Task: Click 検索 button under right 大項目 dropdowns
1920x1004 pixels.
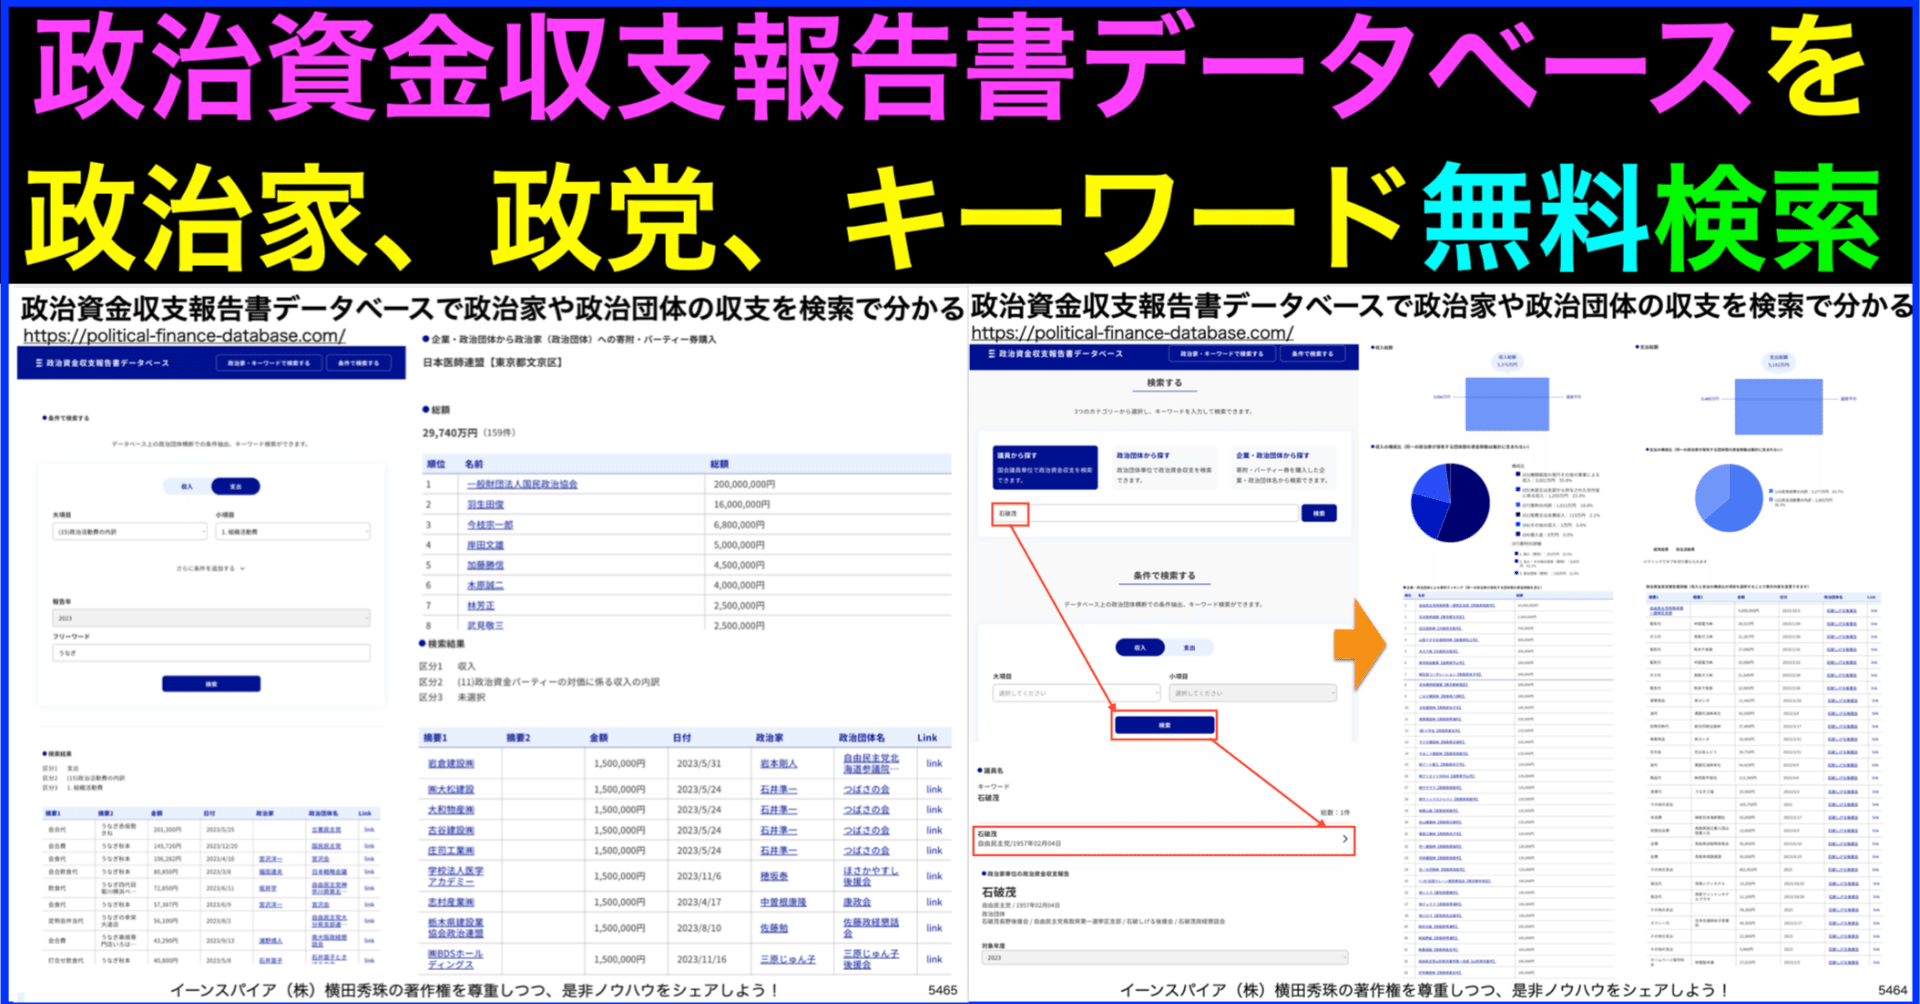Action: 1164,725
